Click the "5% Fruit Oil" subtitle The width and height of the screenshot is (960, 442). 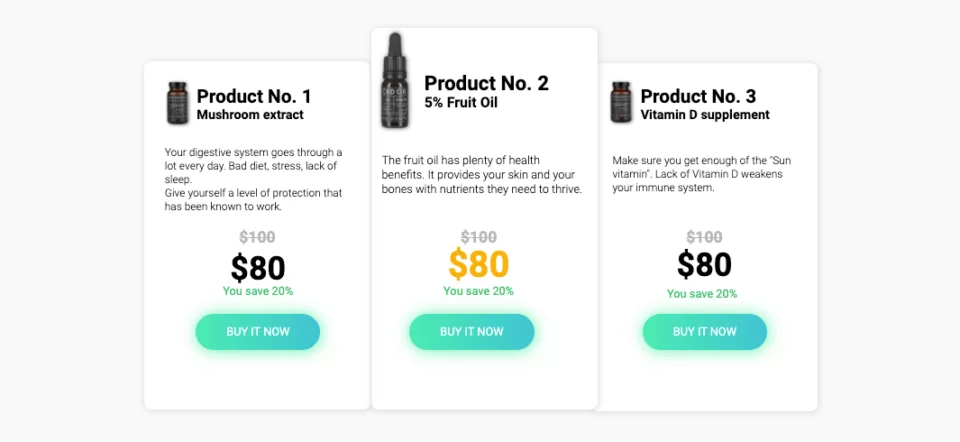(x=460, y=102)
